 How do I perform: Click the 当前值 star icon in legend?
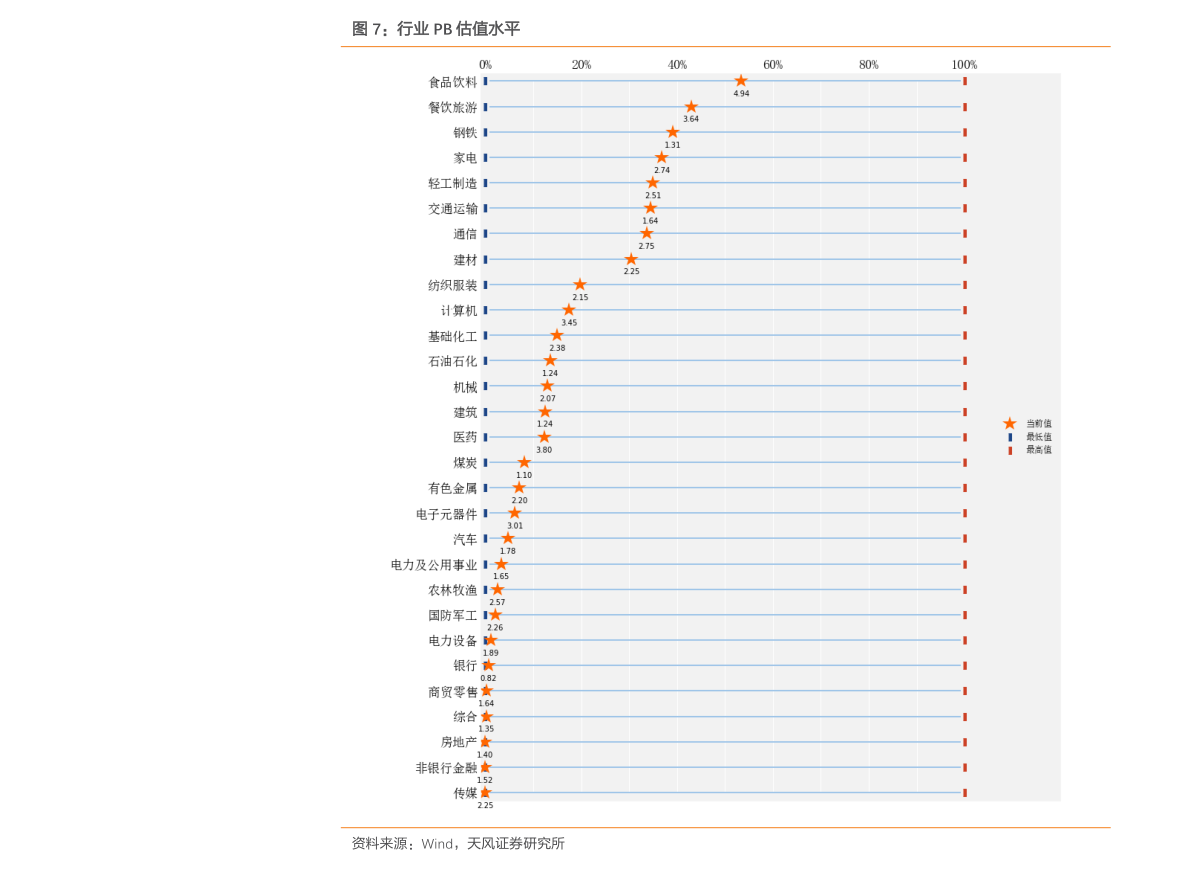point(1010,424)
